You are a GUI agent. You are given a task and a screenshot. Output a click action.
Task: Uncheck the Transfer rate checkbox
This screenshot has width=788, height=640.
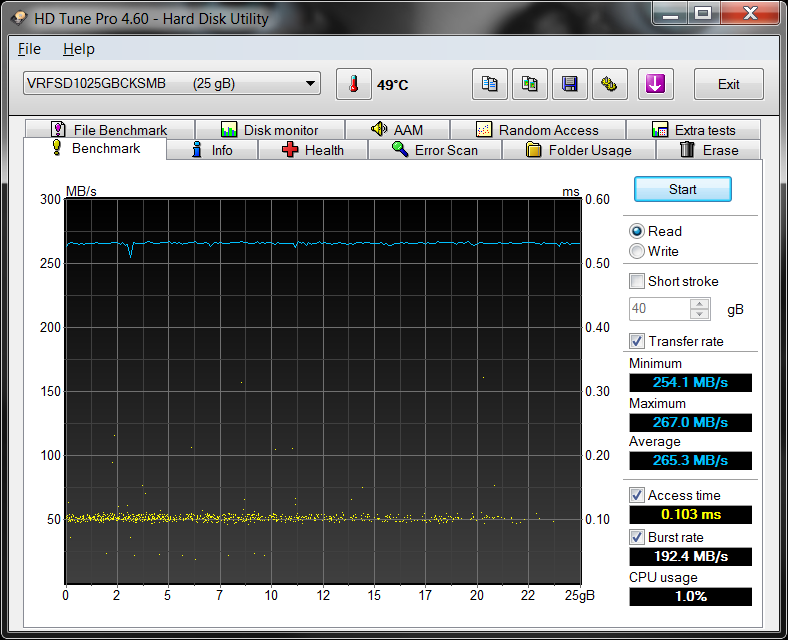click(x=637, y=341)
